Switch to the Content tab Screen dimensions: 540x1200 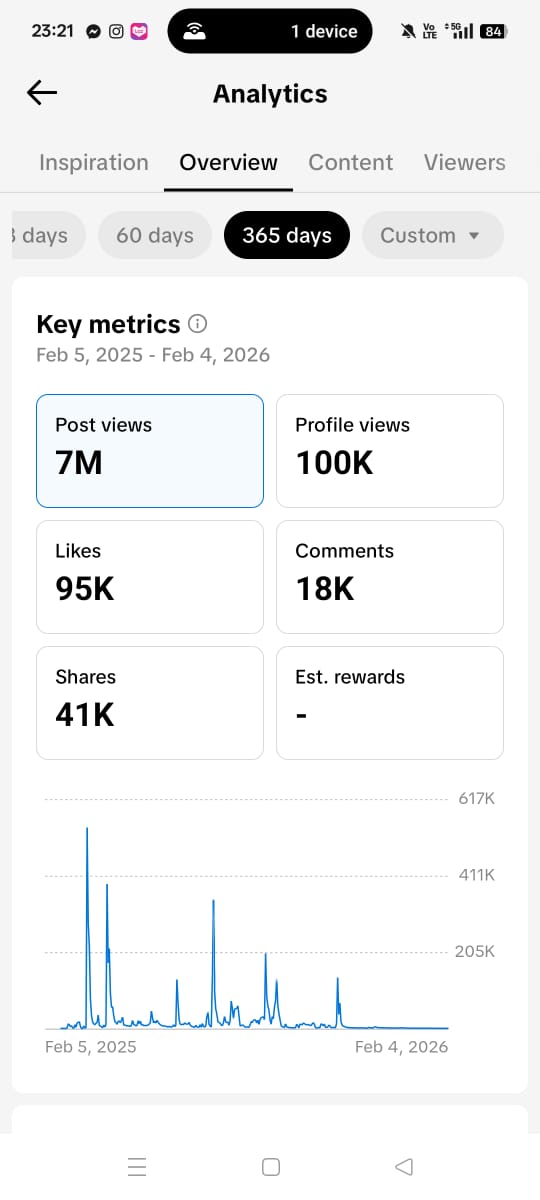(x=351, y=162)
